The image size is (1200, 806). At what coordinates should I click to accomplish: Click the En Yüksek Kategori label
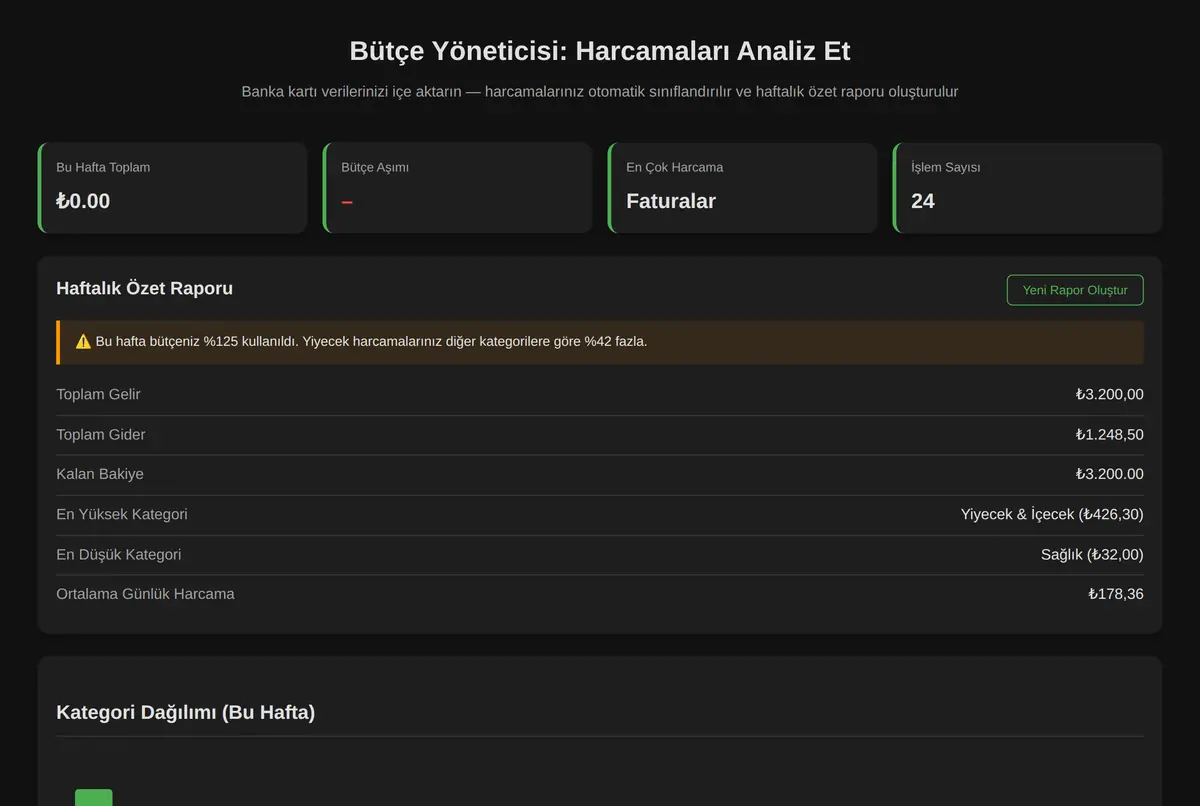[x=122, y=514]
